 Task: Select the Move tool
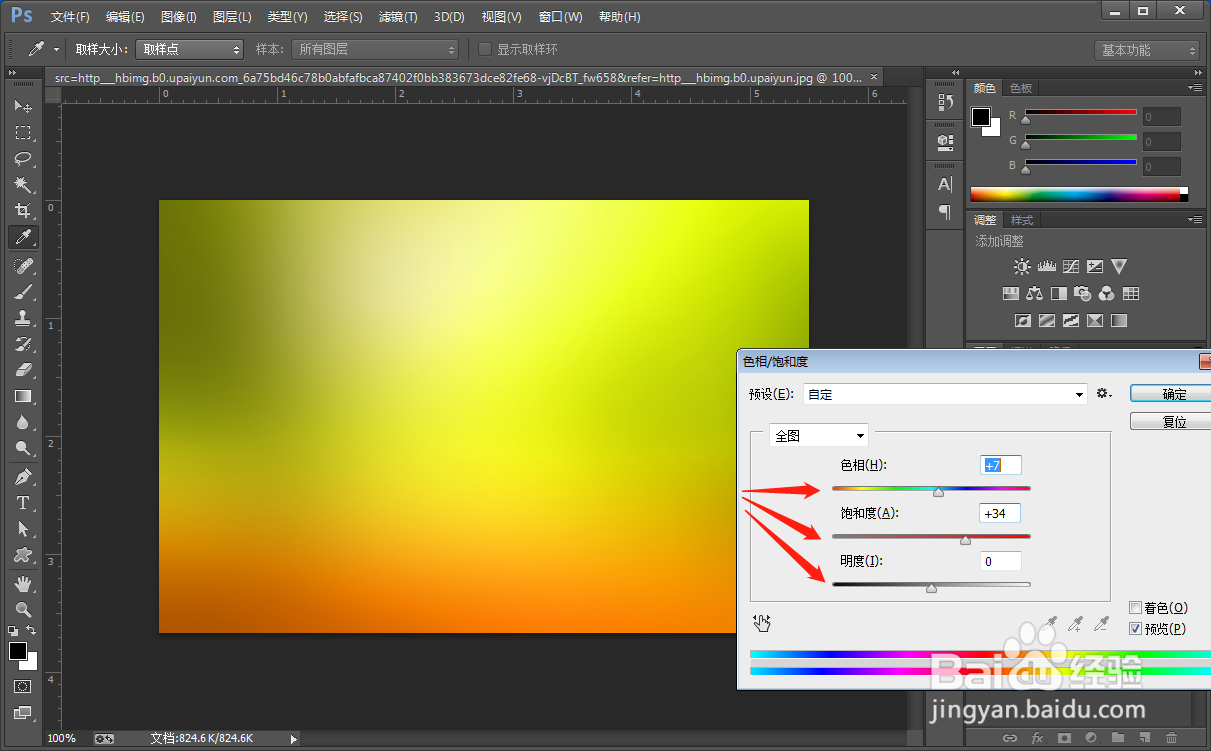pos(22,106)
